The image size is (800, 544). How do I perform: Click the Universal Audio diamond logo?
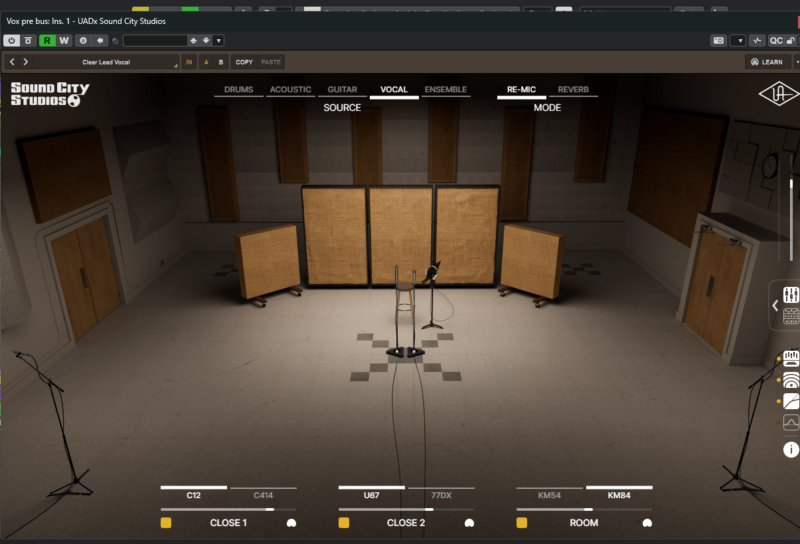click(778, 93)
